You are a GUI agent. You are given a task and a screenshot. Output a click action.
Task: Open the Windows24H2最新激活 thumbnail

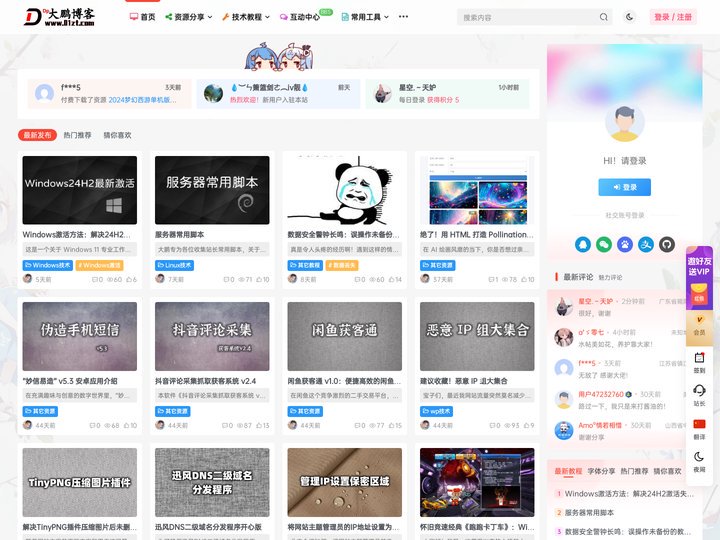79,190
